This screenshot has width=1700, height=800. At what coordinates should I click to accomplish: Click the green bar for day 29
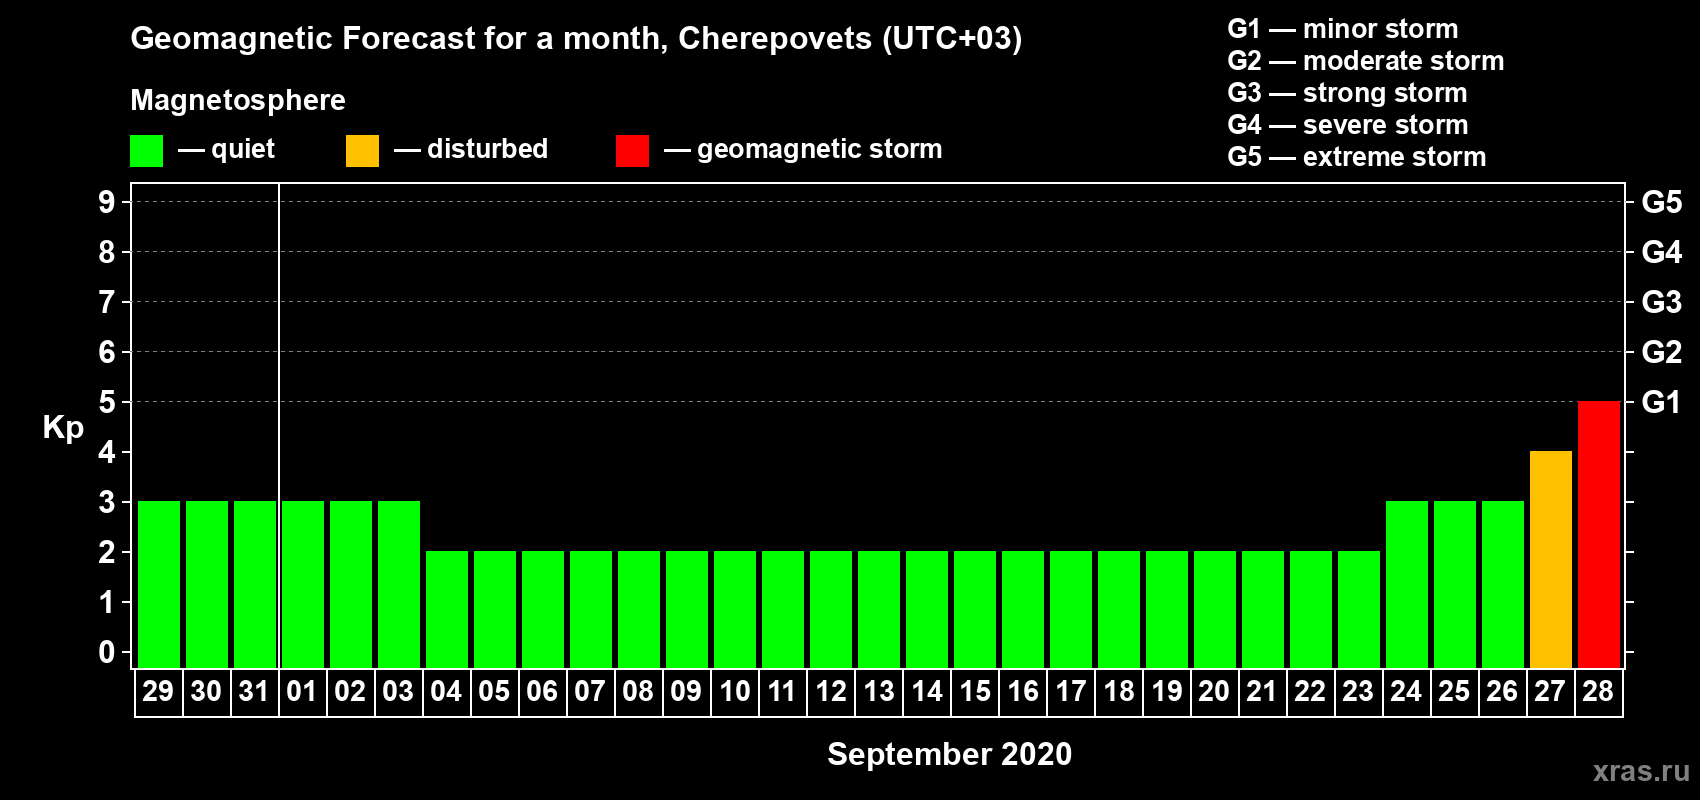coord(159,584)
